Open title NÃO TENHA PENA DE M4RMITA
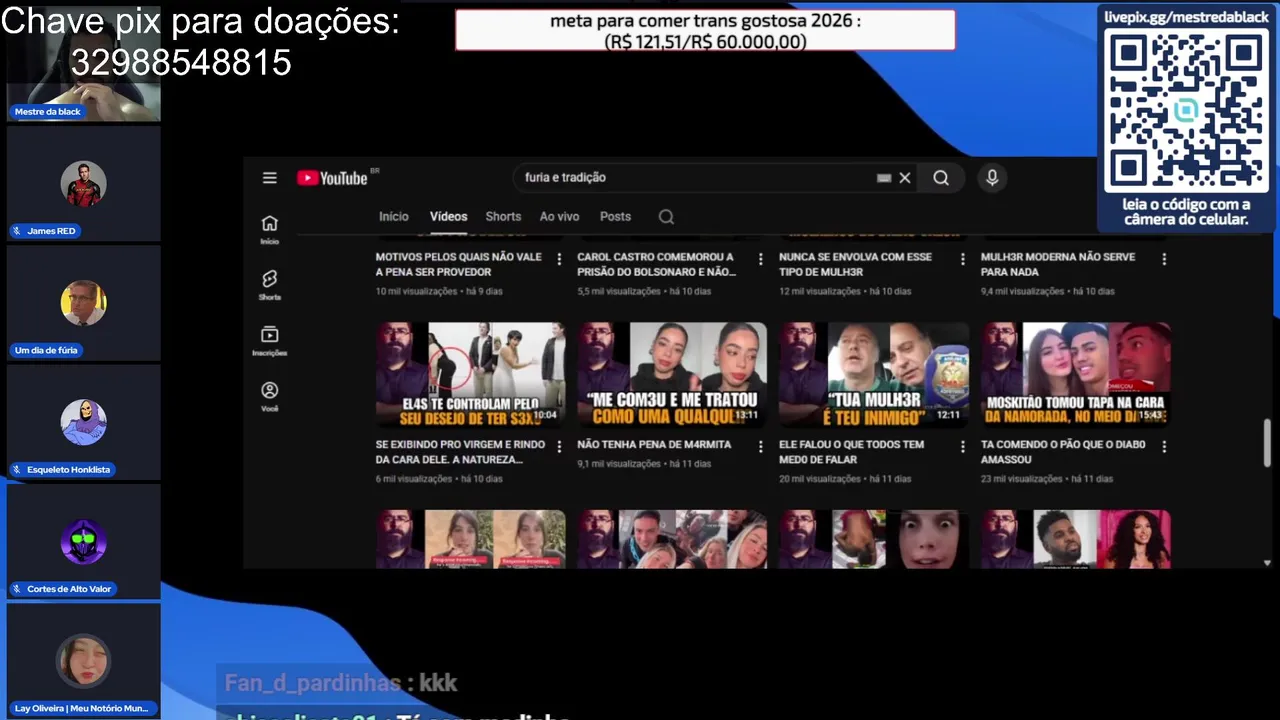This screenshot has width=1280, height=720. click(x=654, y=445)
